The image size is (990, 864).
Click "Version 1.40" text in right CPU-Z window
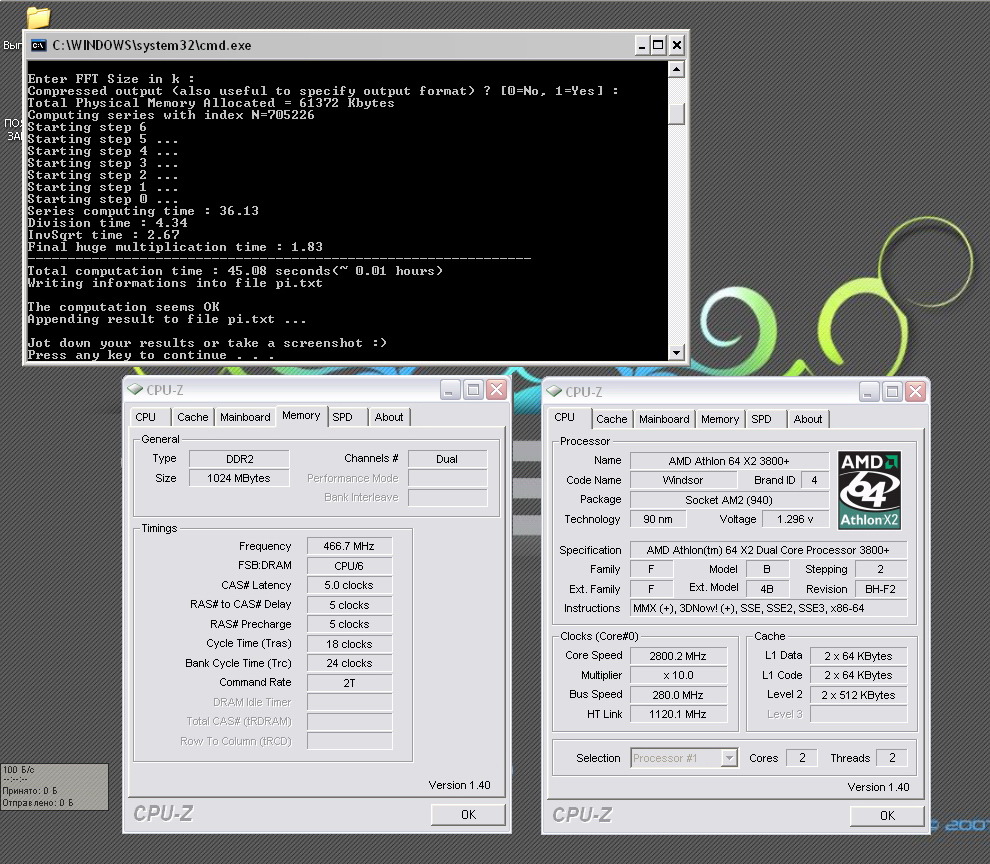tap(878, 787)
